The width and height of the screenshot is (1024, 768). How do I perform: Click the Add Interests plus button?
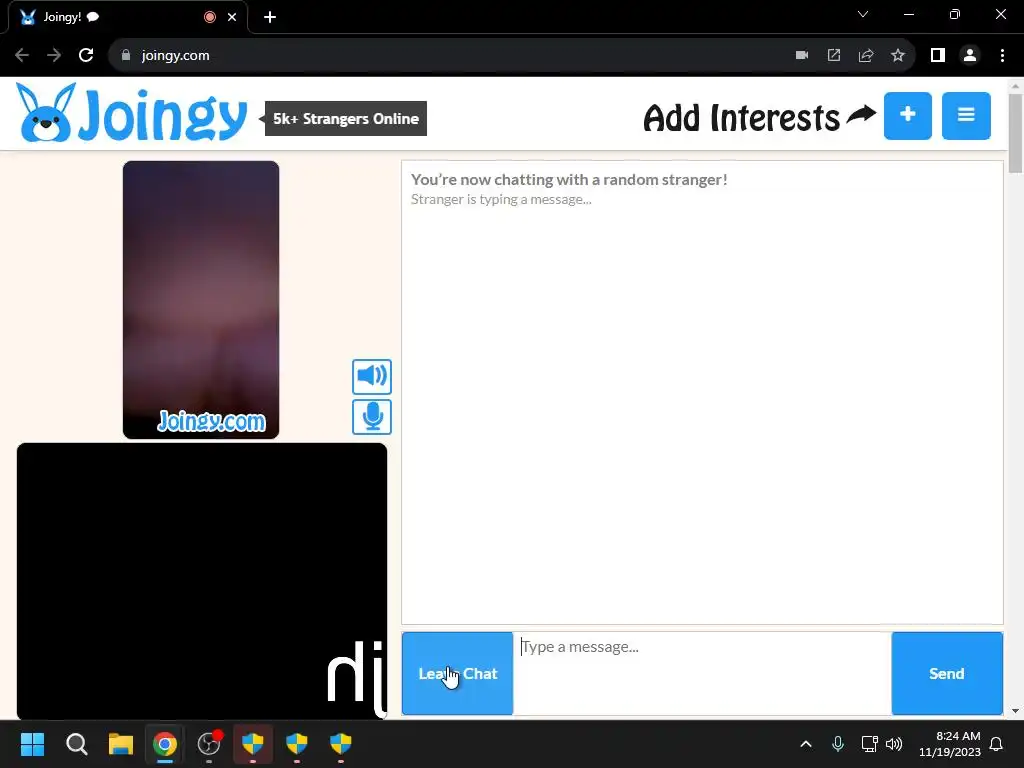907,116
